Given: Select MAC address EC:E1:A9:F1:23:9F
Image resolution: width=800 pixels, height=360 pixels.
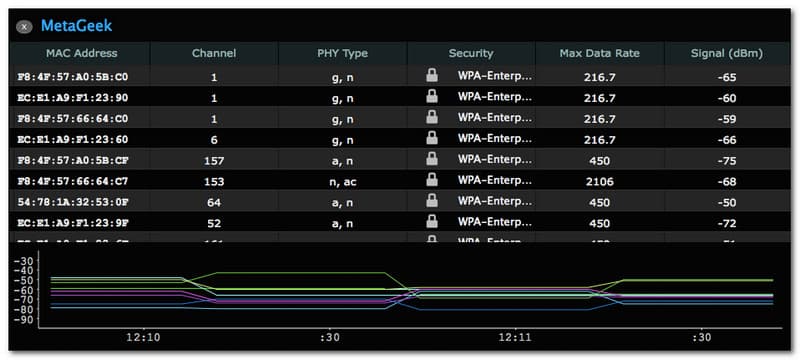Looking at the screenshot, I should (72, 223).
